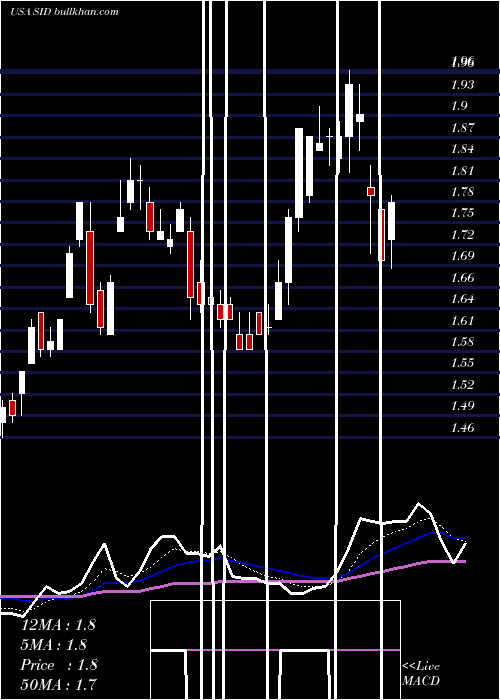Click the <<Live MACD label
This screenshot has width=500, height=700.
point(421,673)
